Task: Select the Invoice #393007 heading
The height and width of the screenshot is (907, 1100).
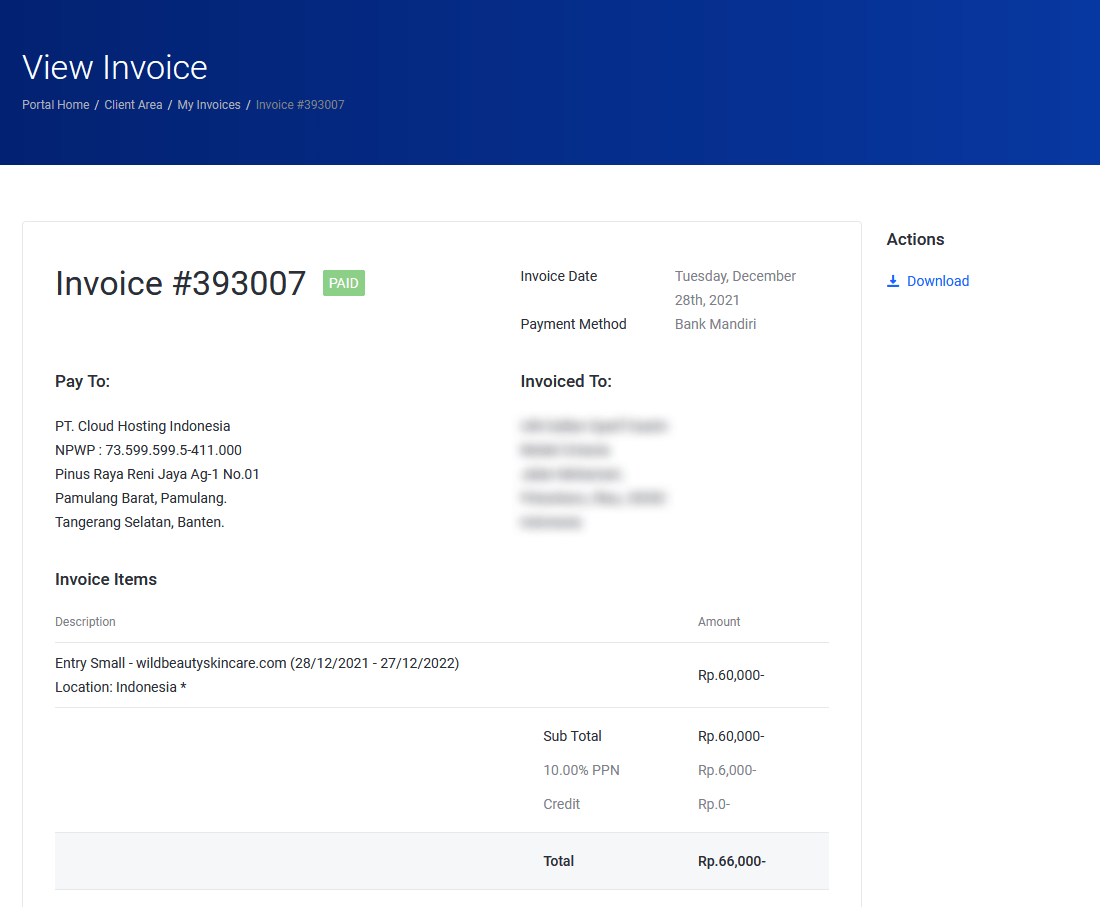Action: [x=180, y=283]
